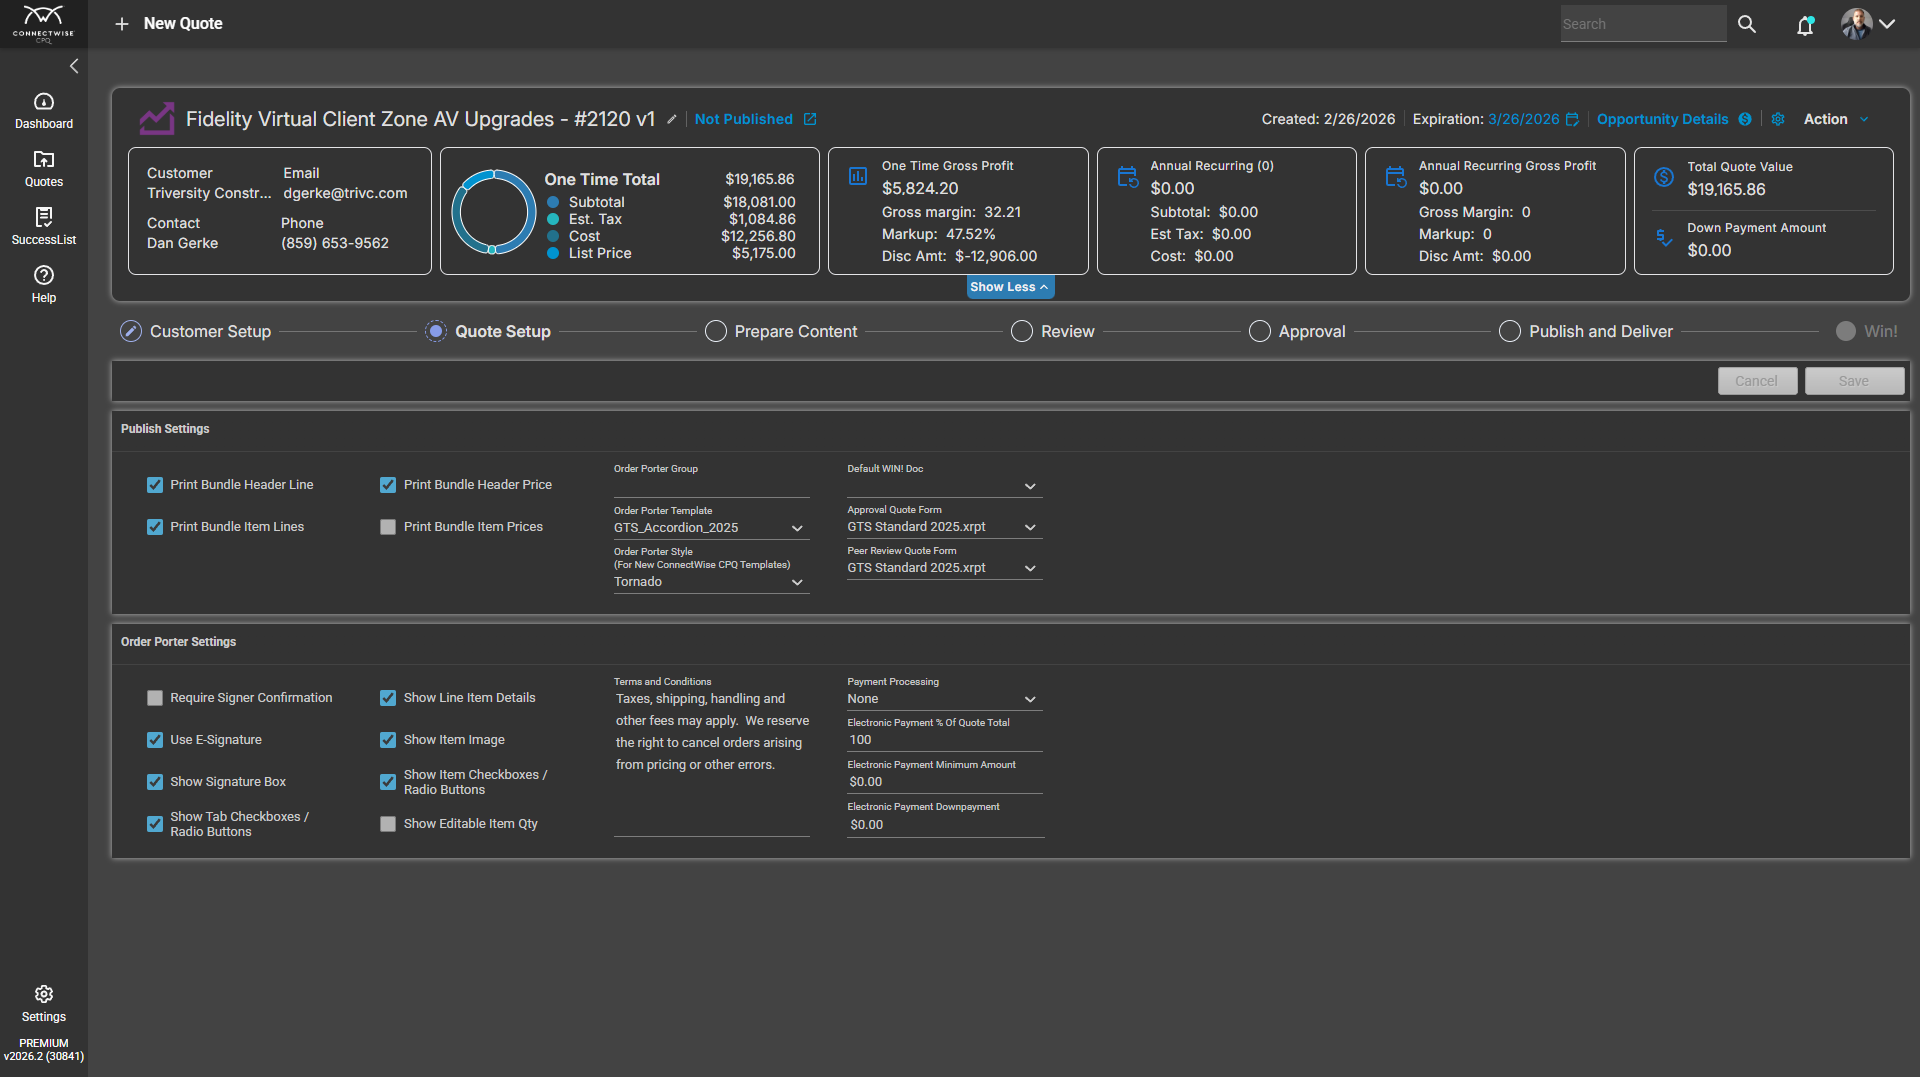This screenshot has width=1920, height=1077.
Task: Click the pencil icon to edit quote name
Action: (672, 120)
